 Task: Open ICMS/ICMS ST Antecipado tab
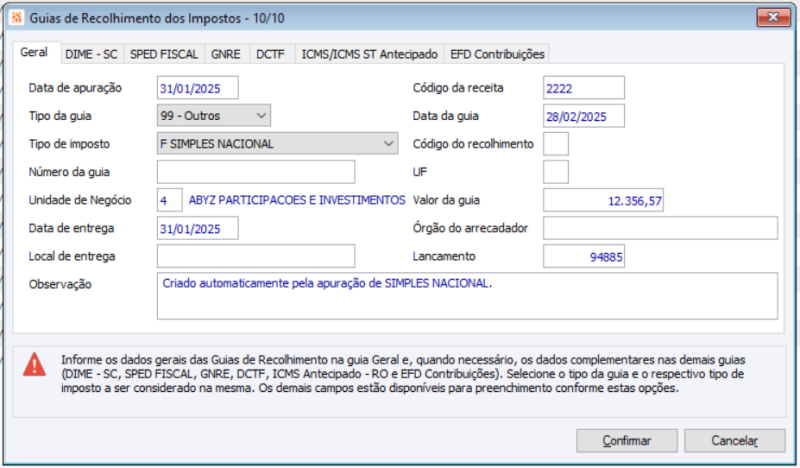point(369,54)
